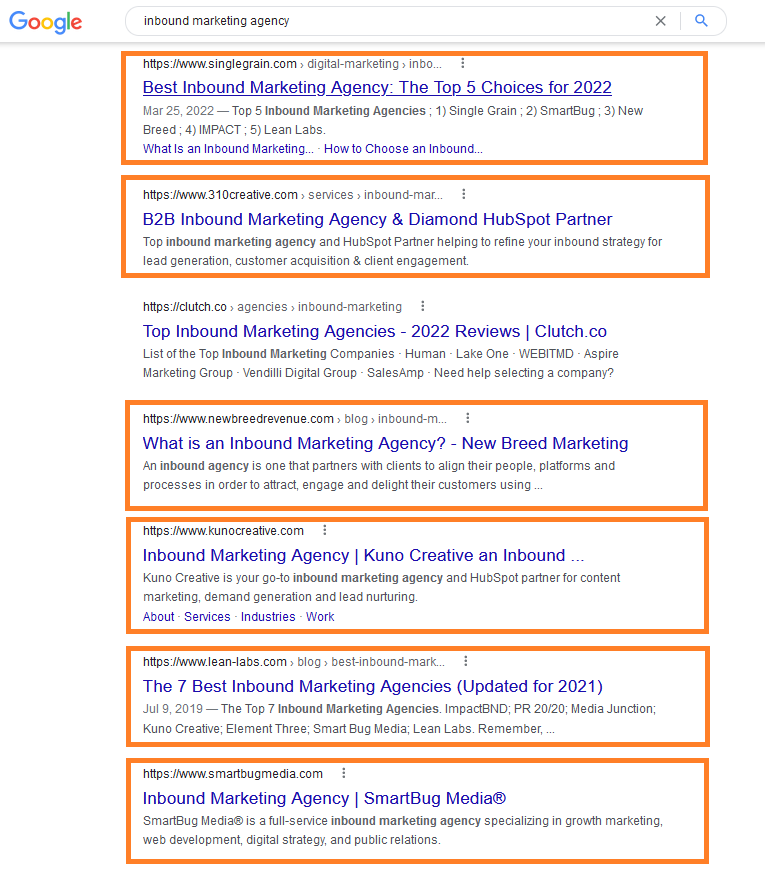
Task: Open more options menu for kunocreative.com result
Action: point(325,530)
